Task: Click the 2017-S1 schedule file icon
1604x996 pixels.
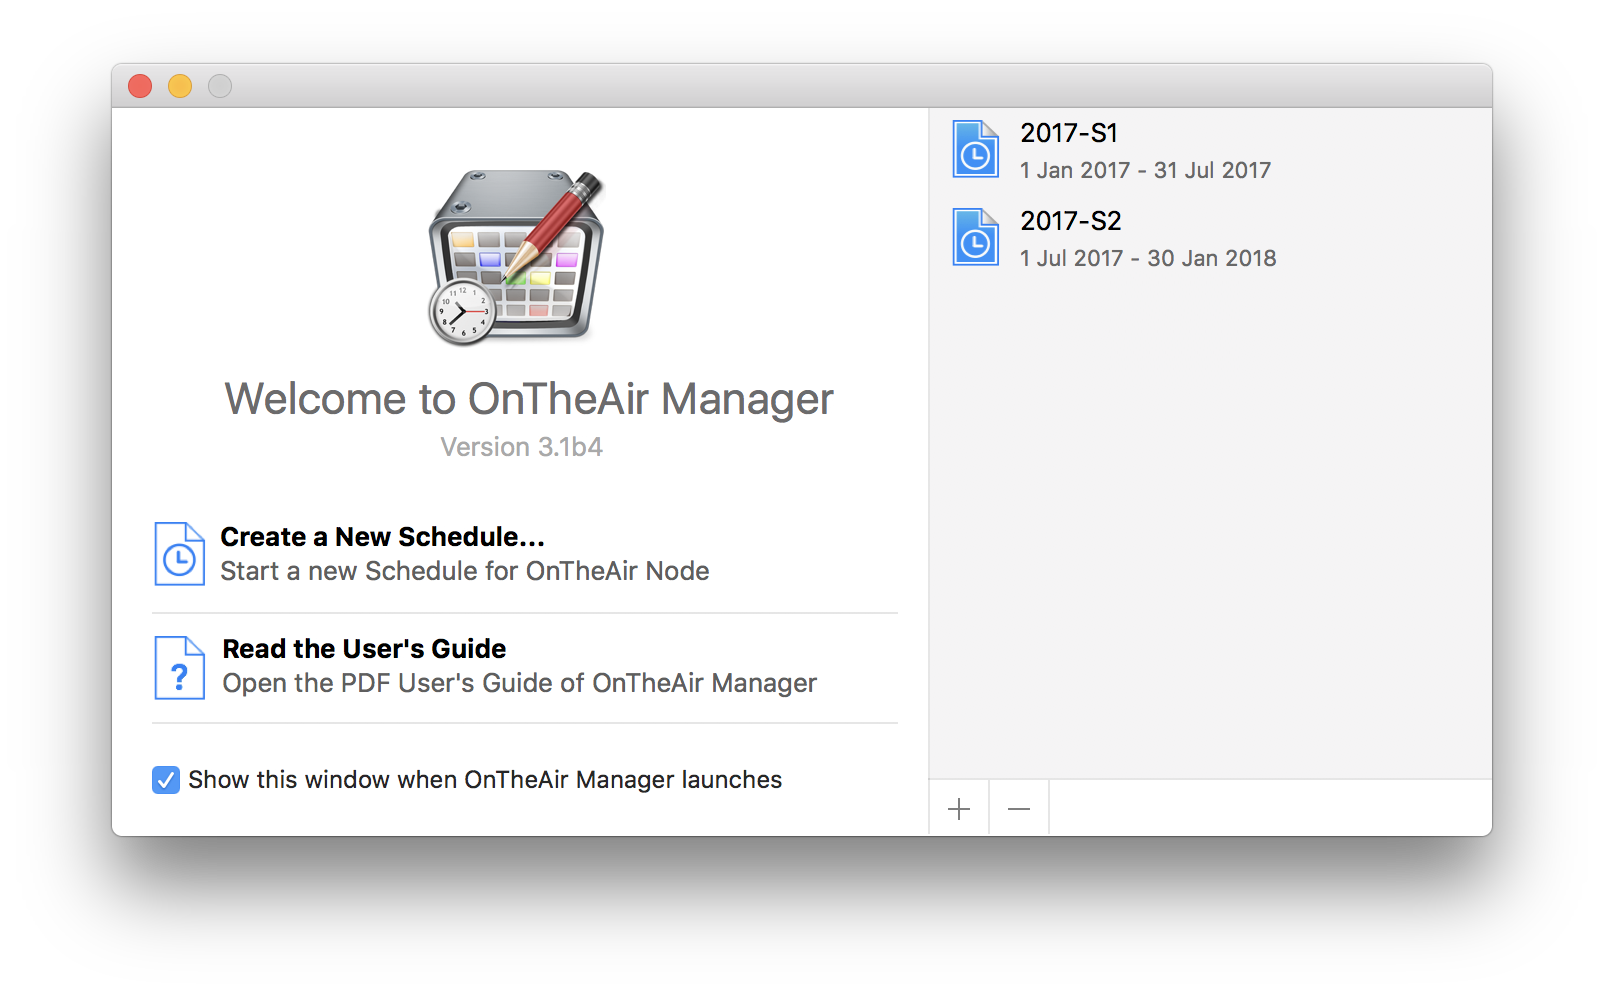Action: (975, 149)
